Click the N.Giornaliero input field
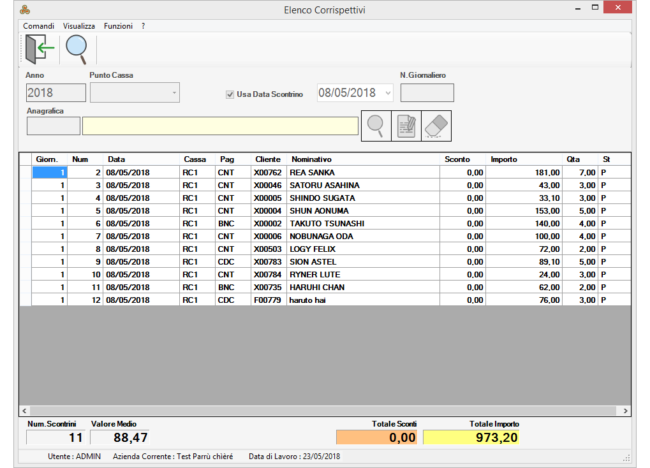650x468 pixels. click(426, 93)
